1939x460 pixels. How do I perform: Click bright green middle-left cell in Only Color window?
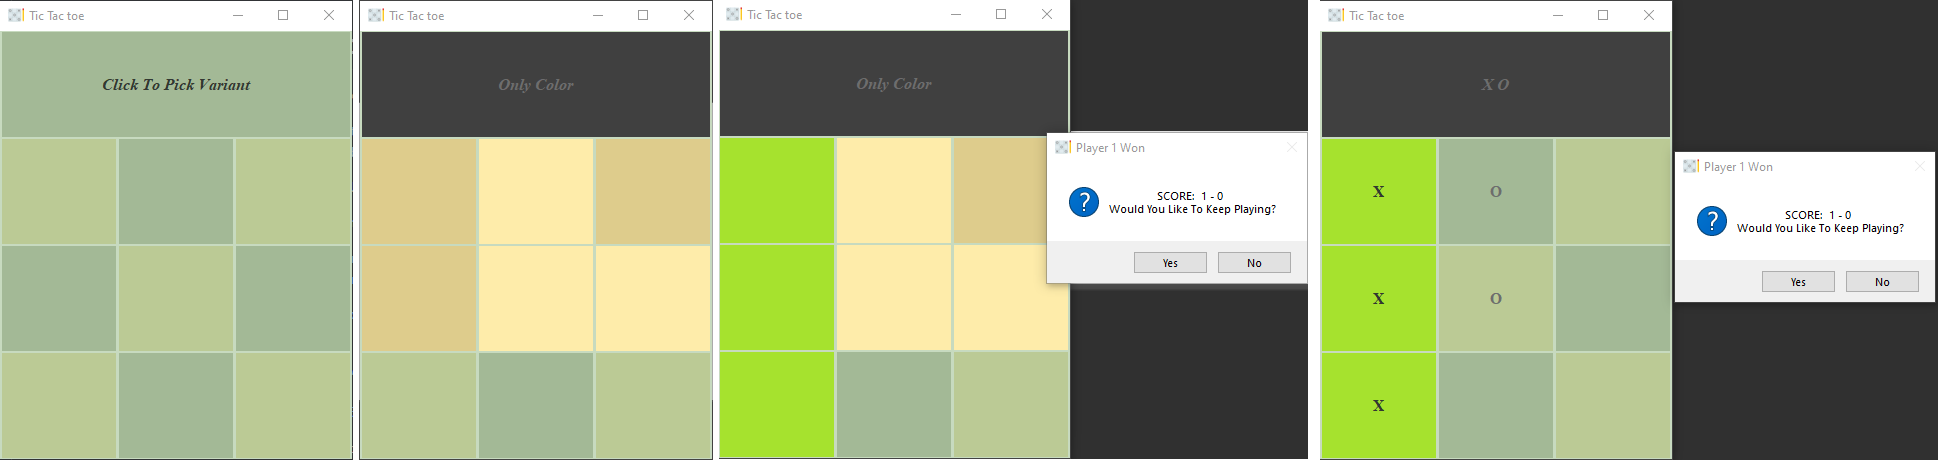tap(777, 297)
